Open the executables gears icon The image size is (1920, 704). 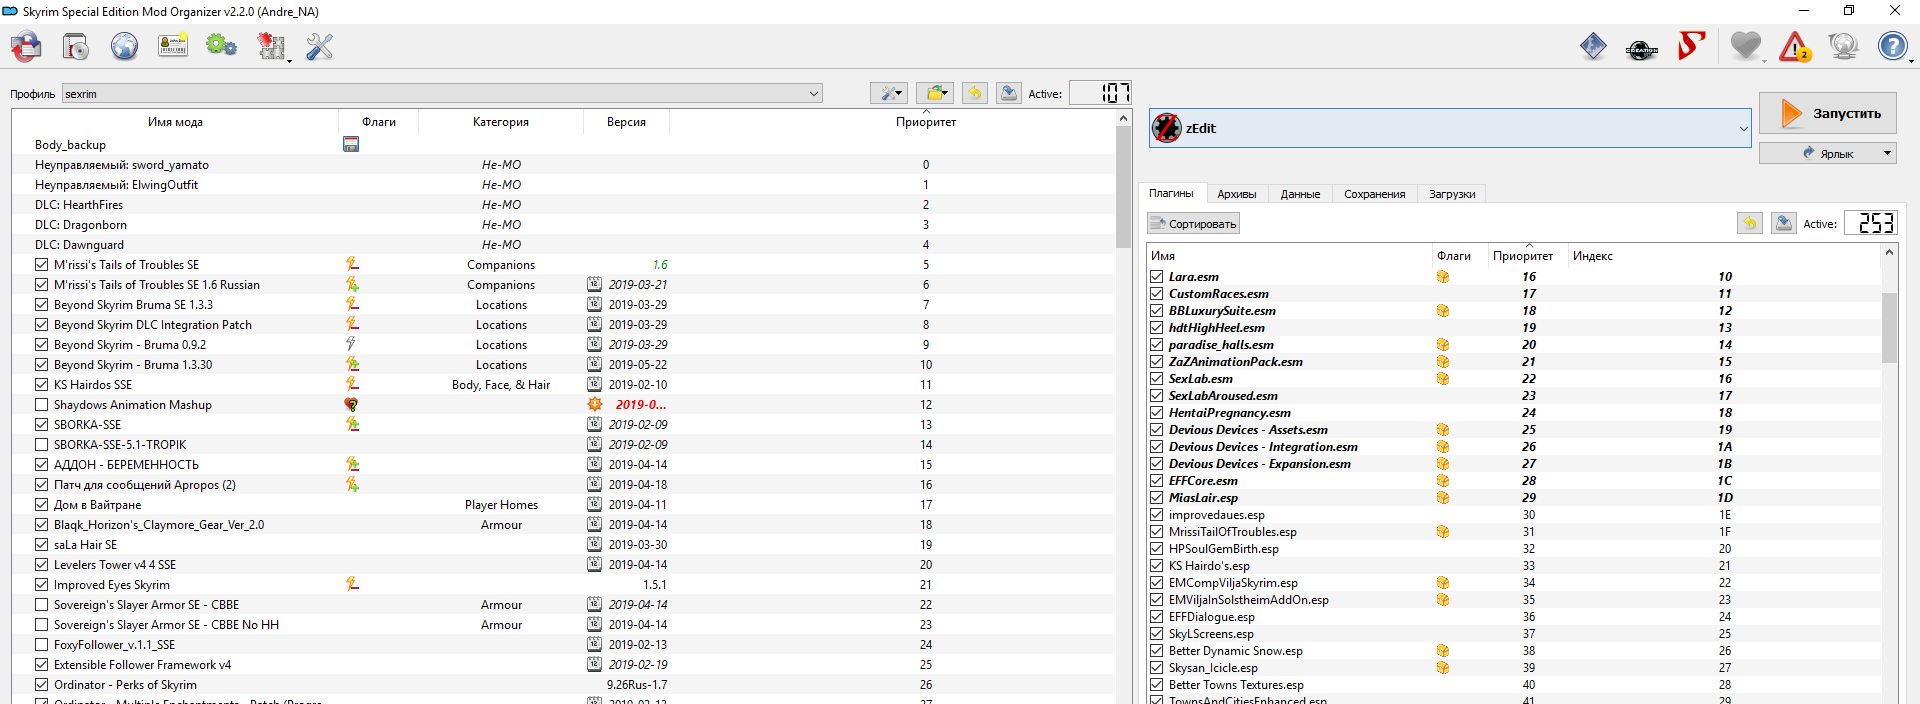221,46
